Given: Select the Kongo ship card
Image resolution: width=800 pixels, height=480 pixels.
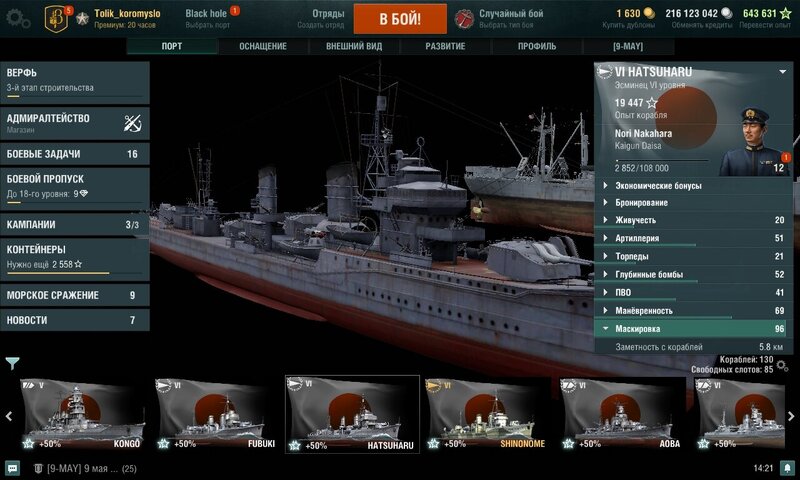Looking at the screenshot, I should point(82,414).
